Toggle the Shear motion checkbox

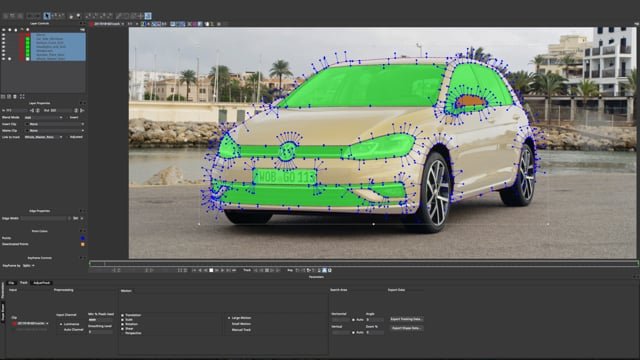[x=122, y=329]
